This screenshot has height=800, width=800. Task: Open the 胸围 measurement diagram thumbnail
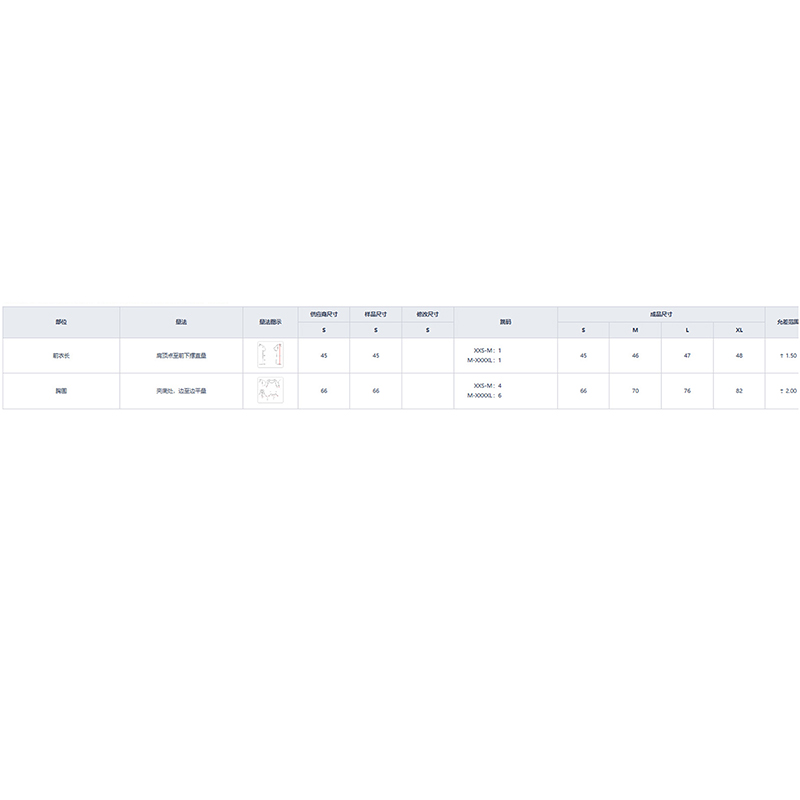click(x=270, y=390)
